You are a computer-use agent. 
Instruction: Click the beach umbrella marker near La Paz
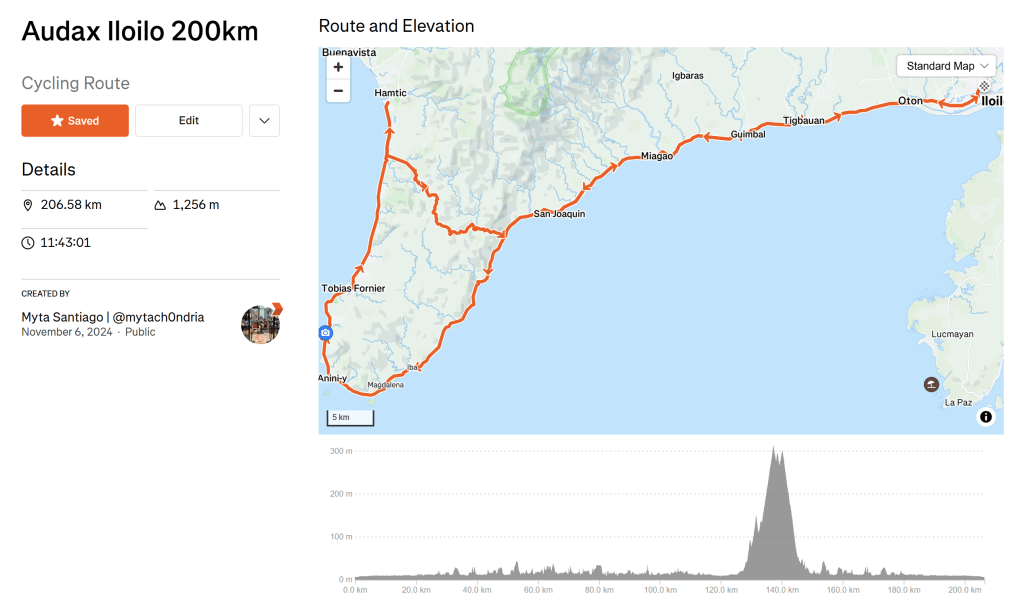point(931,384)
